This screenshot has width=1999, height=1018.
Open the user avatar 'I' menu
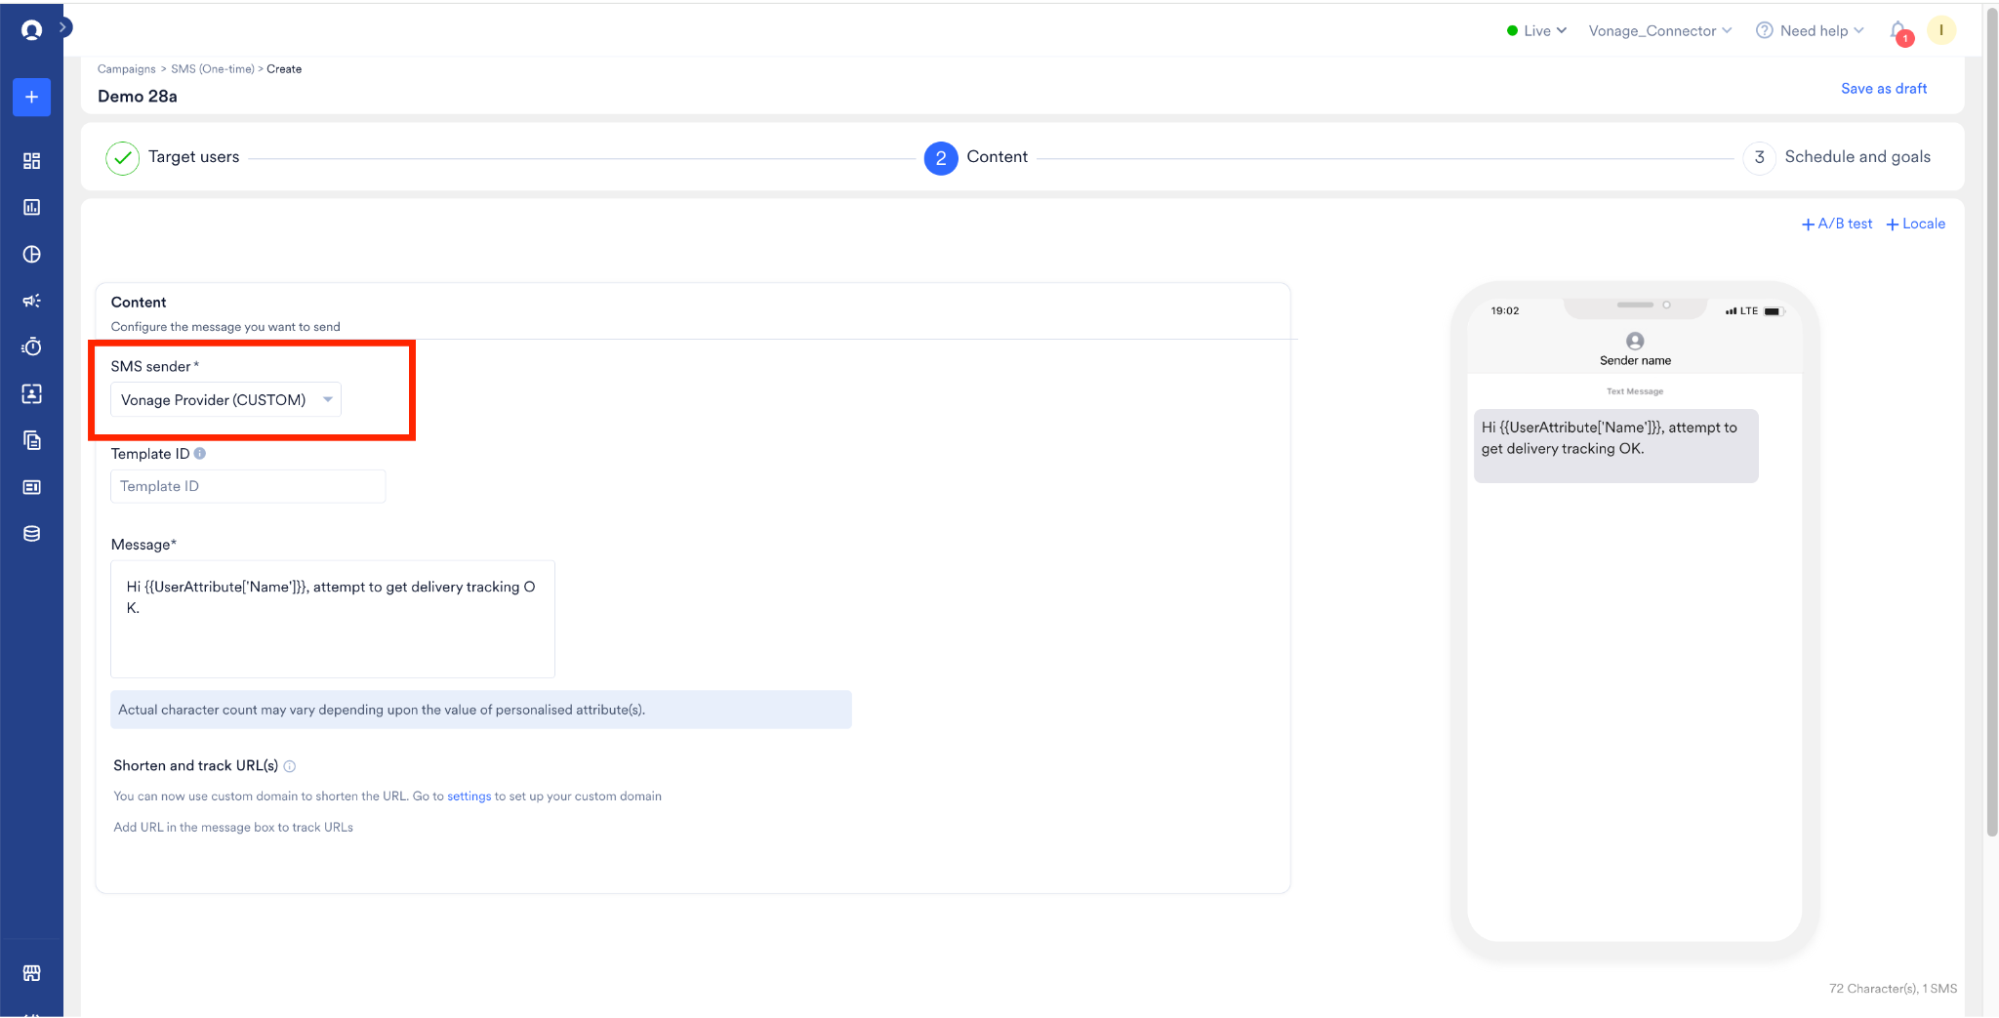pos(1941,30)
